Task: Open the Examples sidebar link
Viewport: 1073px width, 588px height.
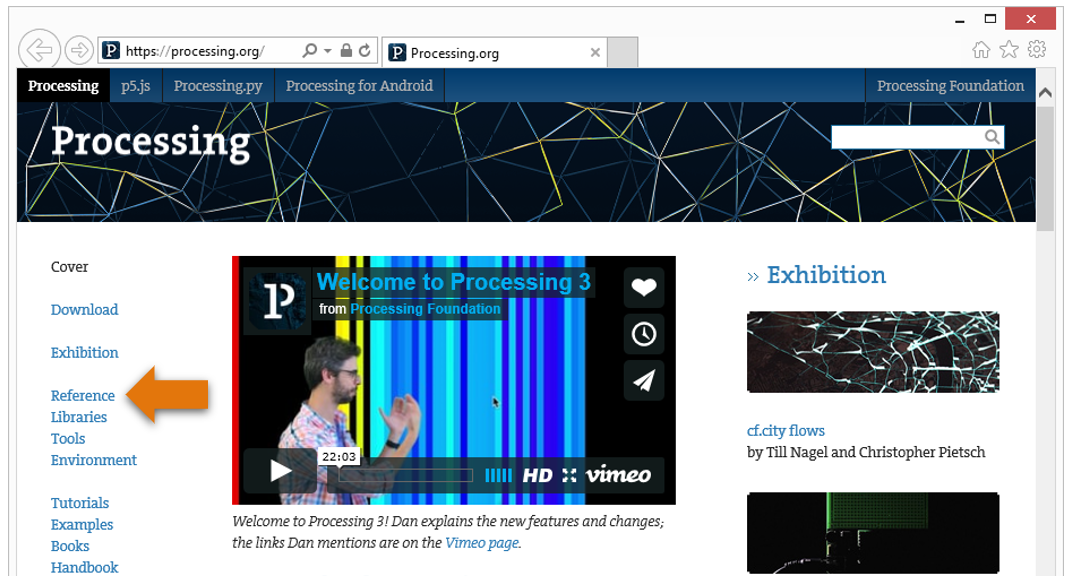Action: [81, 524]
